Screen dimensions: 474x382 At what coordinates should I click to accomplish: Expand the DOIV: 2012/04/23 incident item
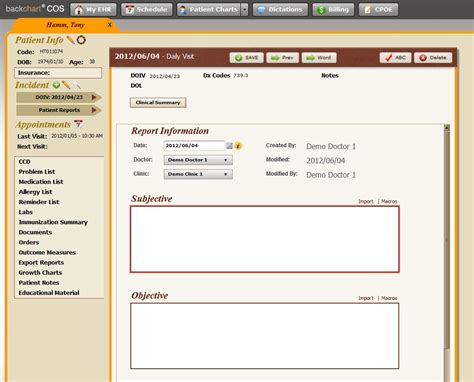(59, 97)
